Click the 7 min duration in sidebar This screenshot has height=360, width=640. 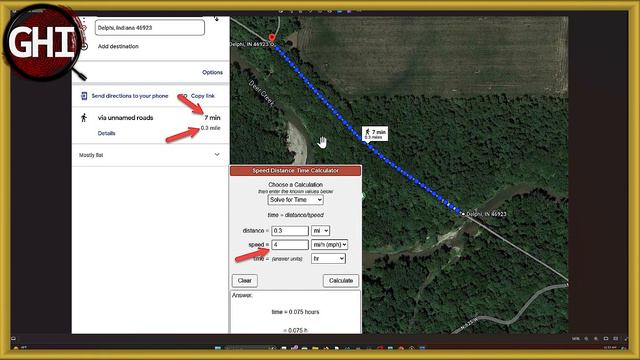(x=212, y=118)
